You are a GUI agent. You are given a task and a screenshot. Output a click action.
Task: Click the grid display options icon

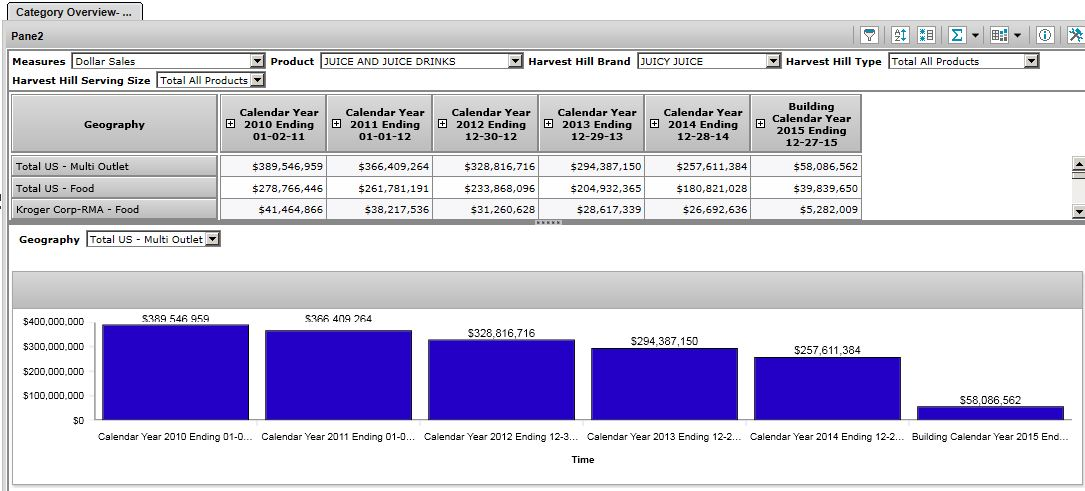[999, 35]
